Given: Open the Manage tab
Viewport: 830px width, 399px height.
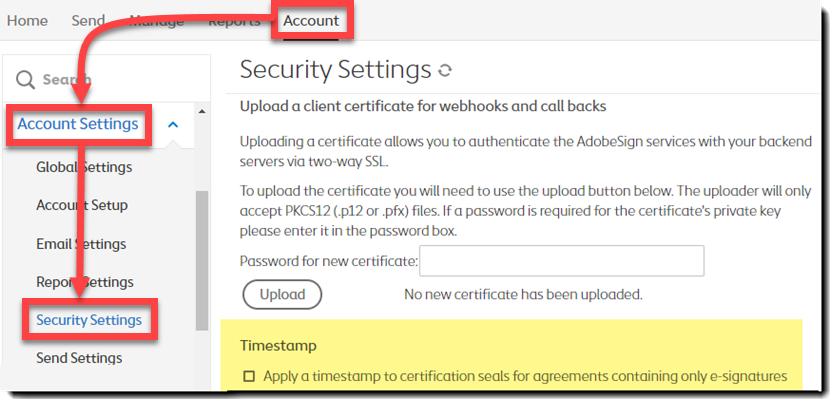Looking at the screenshot, I should [x=157, y=21].
